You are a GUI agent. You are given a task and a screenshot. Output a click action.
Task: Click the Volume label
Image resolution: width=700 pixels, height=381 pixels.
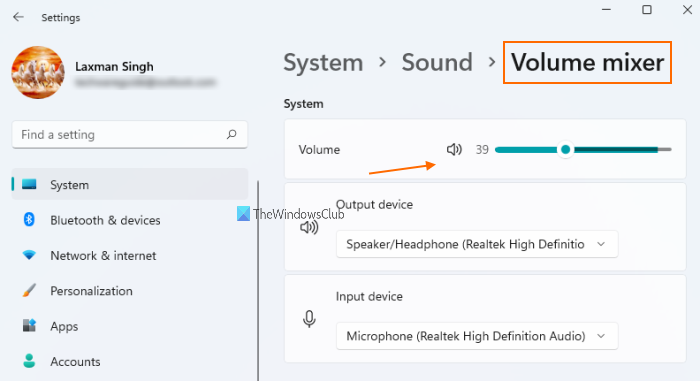click(x=319, y=150)
